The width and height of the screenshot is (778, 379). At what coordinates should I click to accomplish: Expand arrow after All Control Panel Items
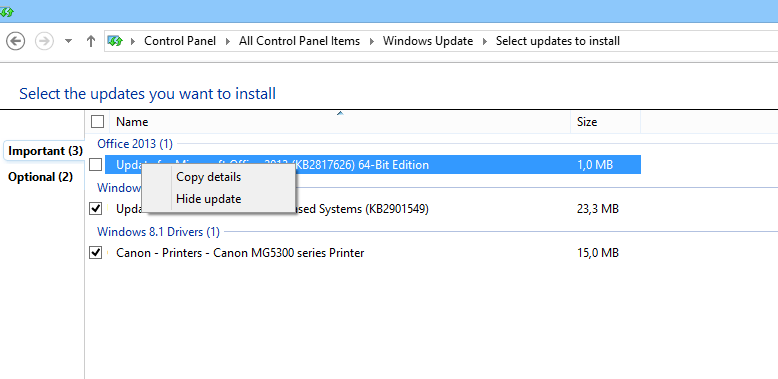372,41
